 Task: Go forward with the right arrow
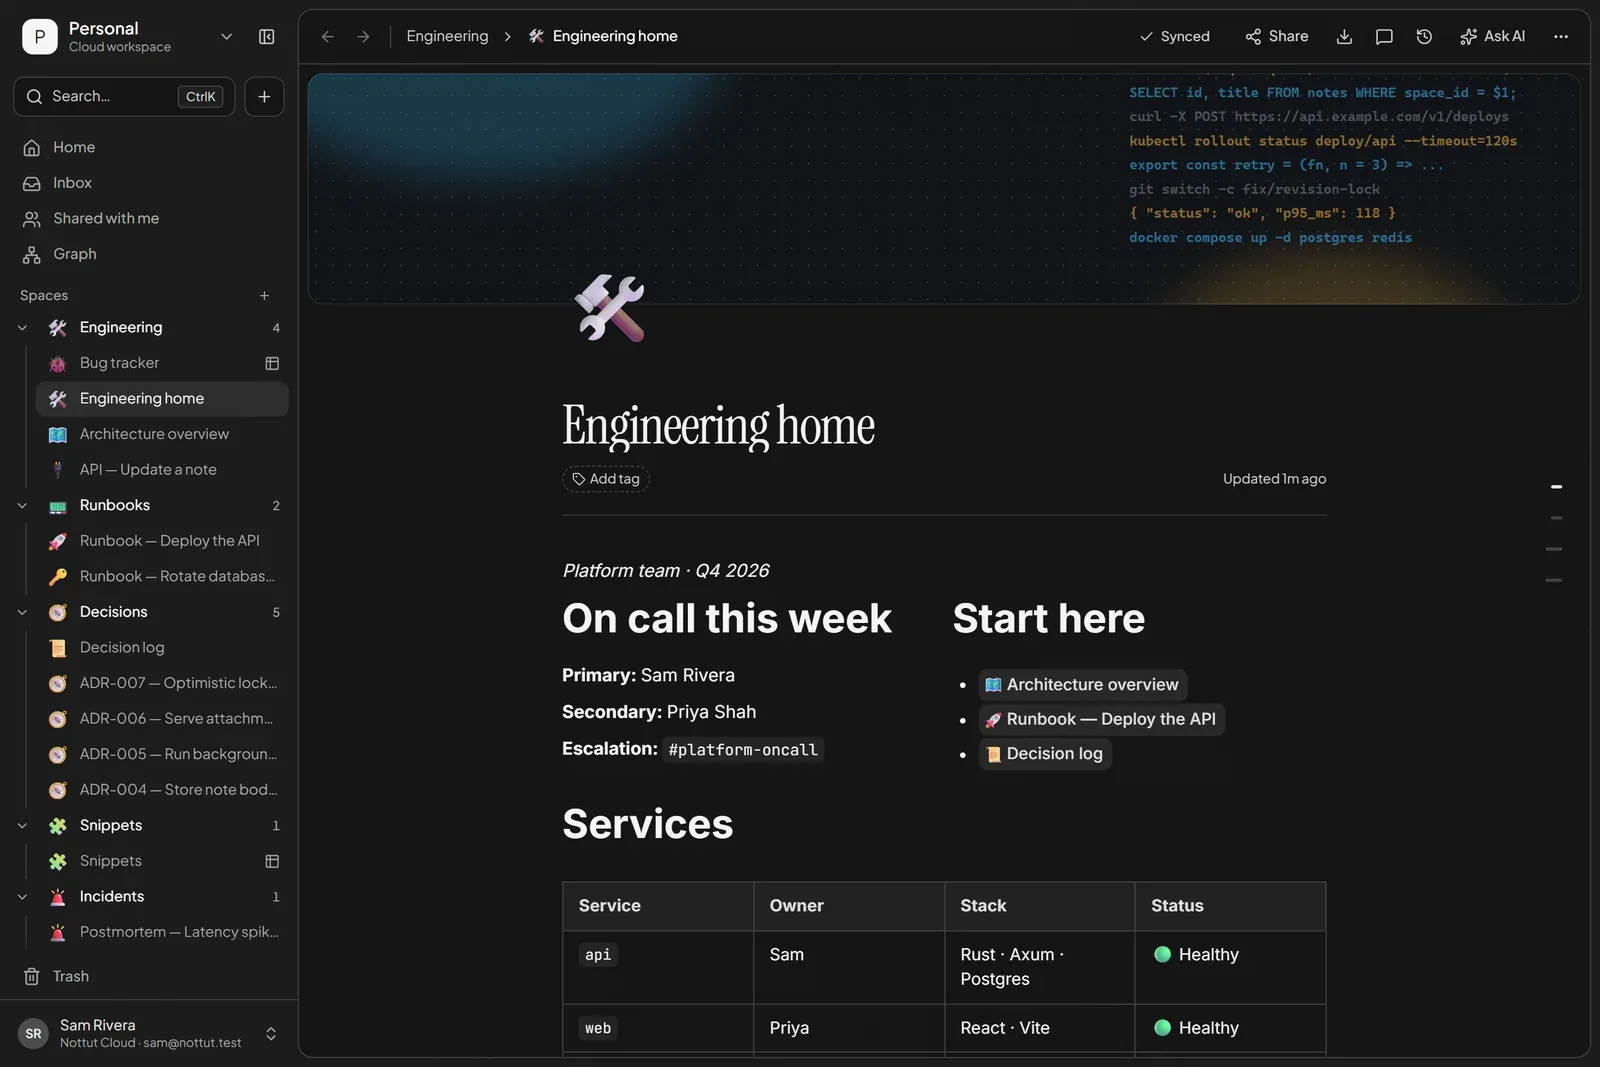[x=364, y=37]
